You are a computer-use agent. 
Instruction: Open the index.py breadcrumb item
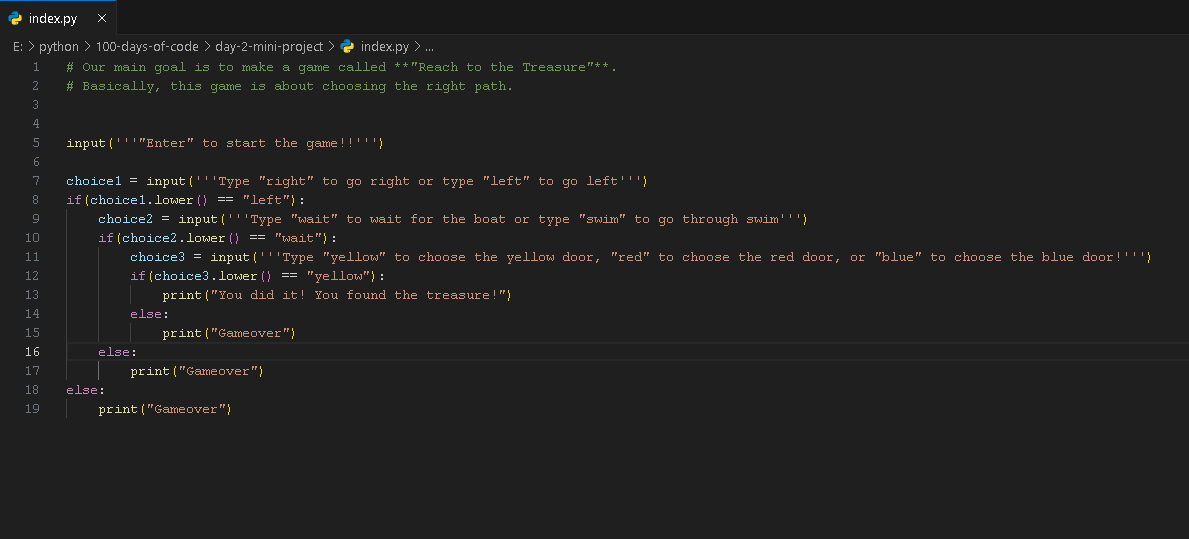pos(385,46)
